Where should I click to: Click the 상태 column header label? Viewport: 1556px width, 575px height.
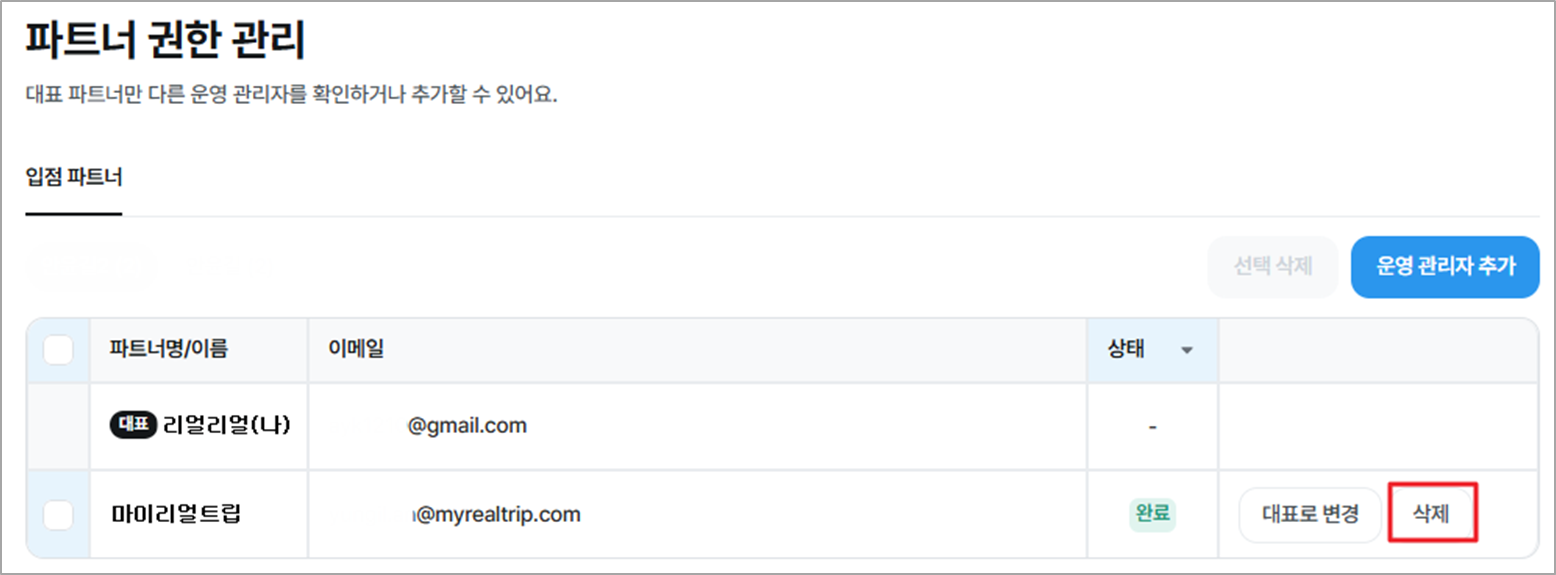[1126, 350]
